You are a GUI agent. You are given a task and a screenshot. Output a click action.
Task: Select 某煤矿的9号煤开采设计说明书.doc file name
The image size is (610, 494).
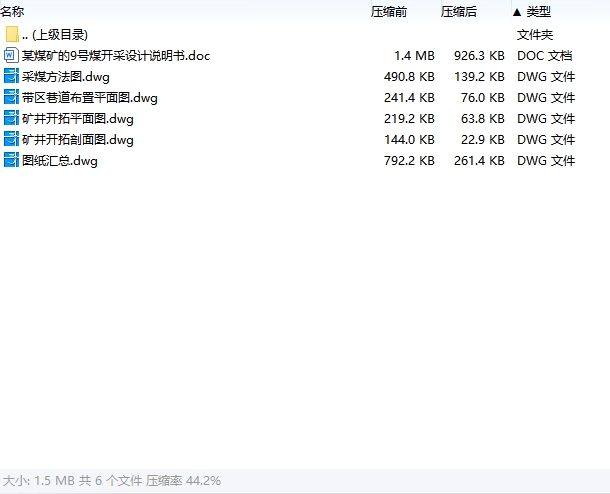(x=116, y=56)
